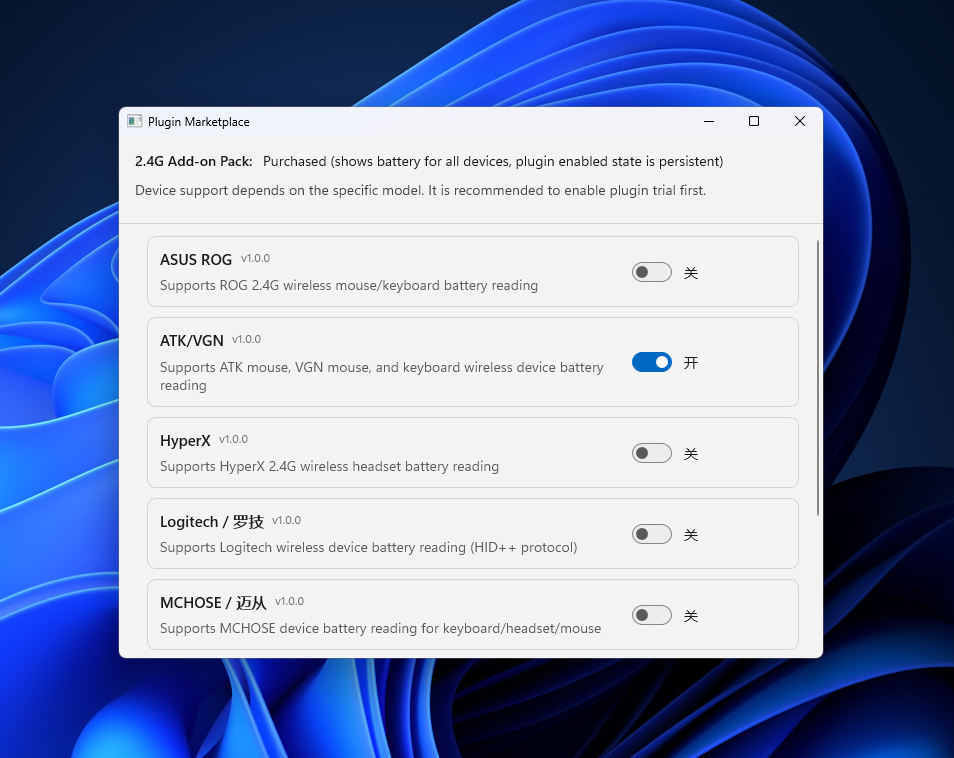Minimize the Plugin Marketplace window
This screenshot has width=954, height=758.
coord(709,121)
